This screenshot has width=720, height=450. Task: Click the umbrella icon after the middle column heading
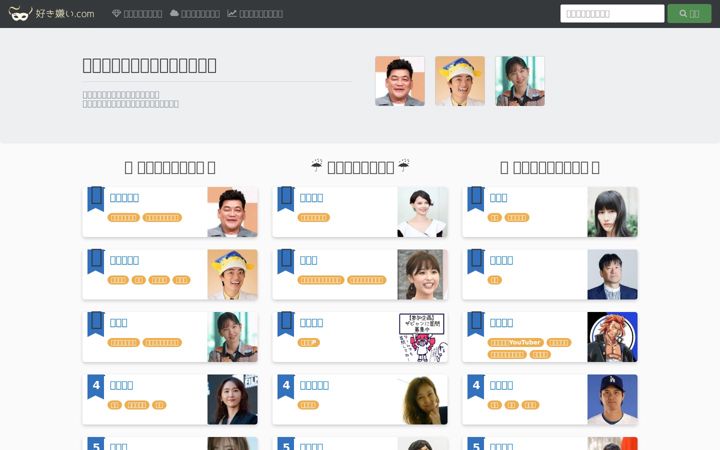coord(404,166)
